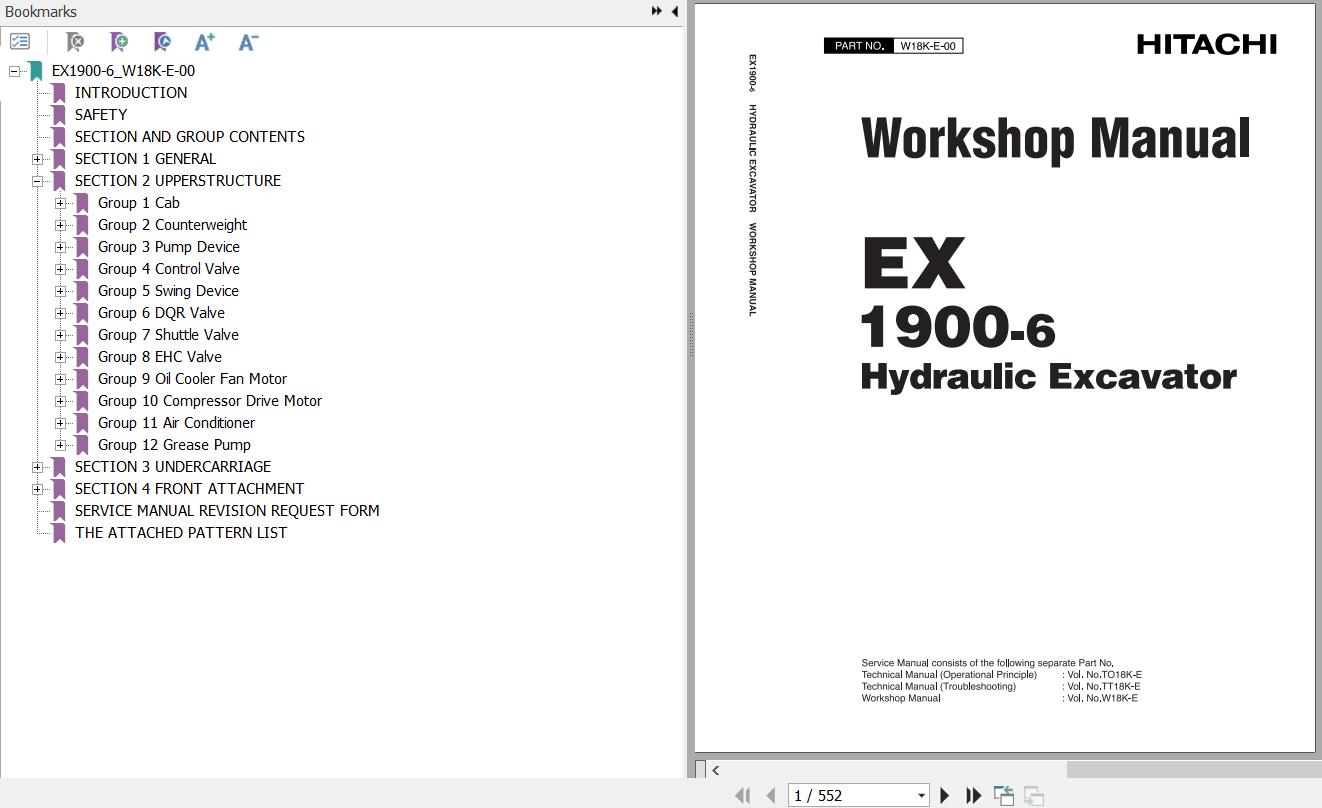
Task: Click bookmark icon beside THE ATTACHED PATTERN LIST
Action: (59, 533)
